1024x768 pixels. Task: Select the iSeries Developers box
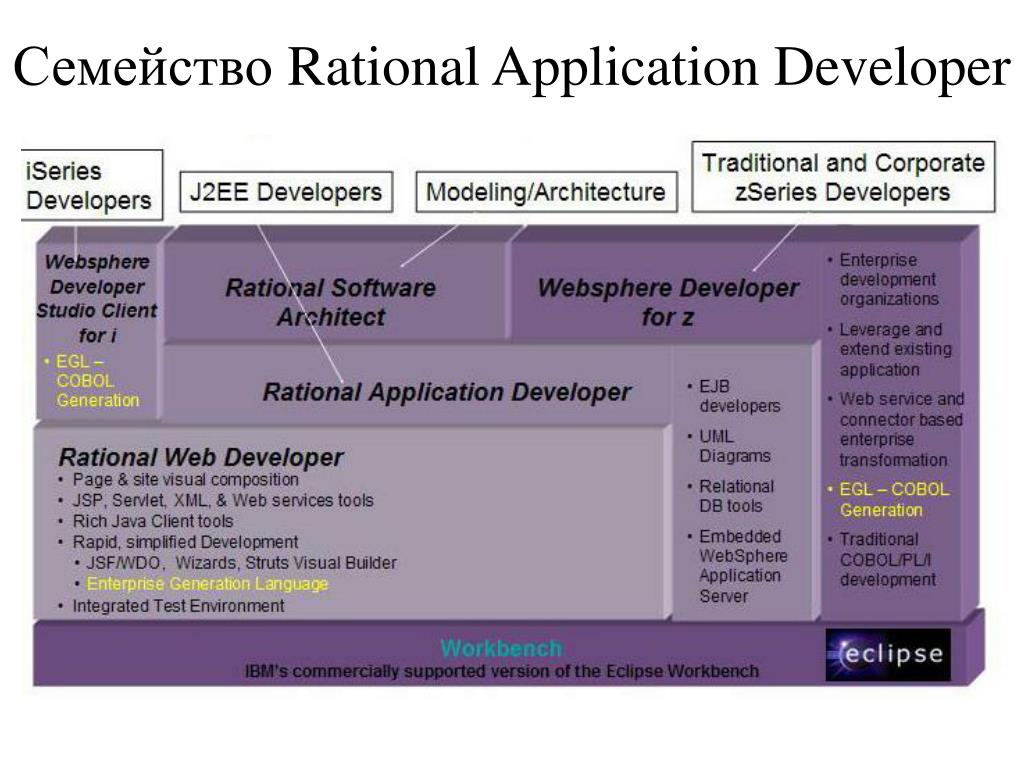tap(92, 185)
